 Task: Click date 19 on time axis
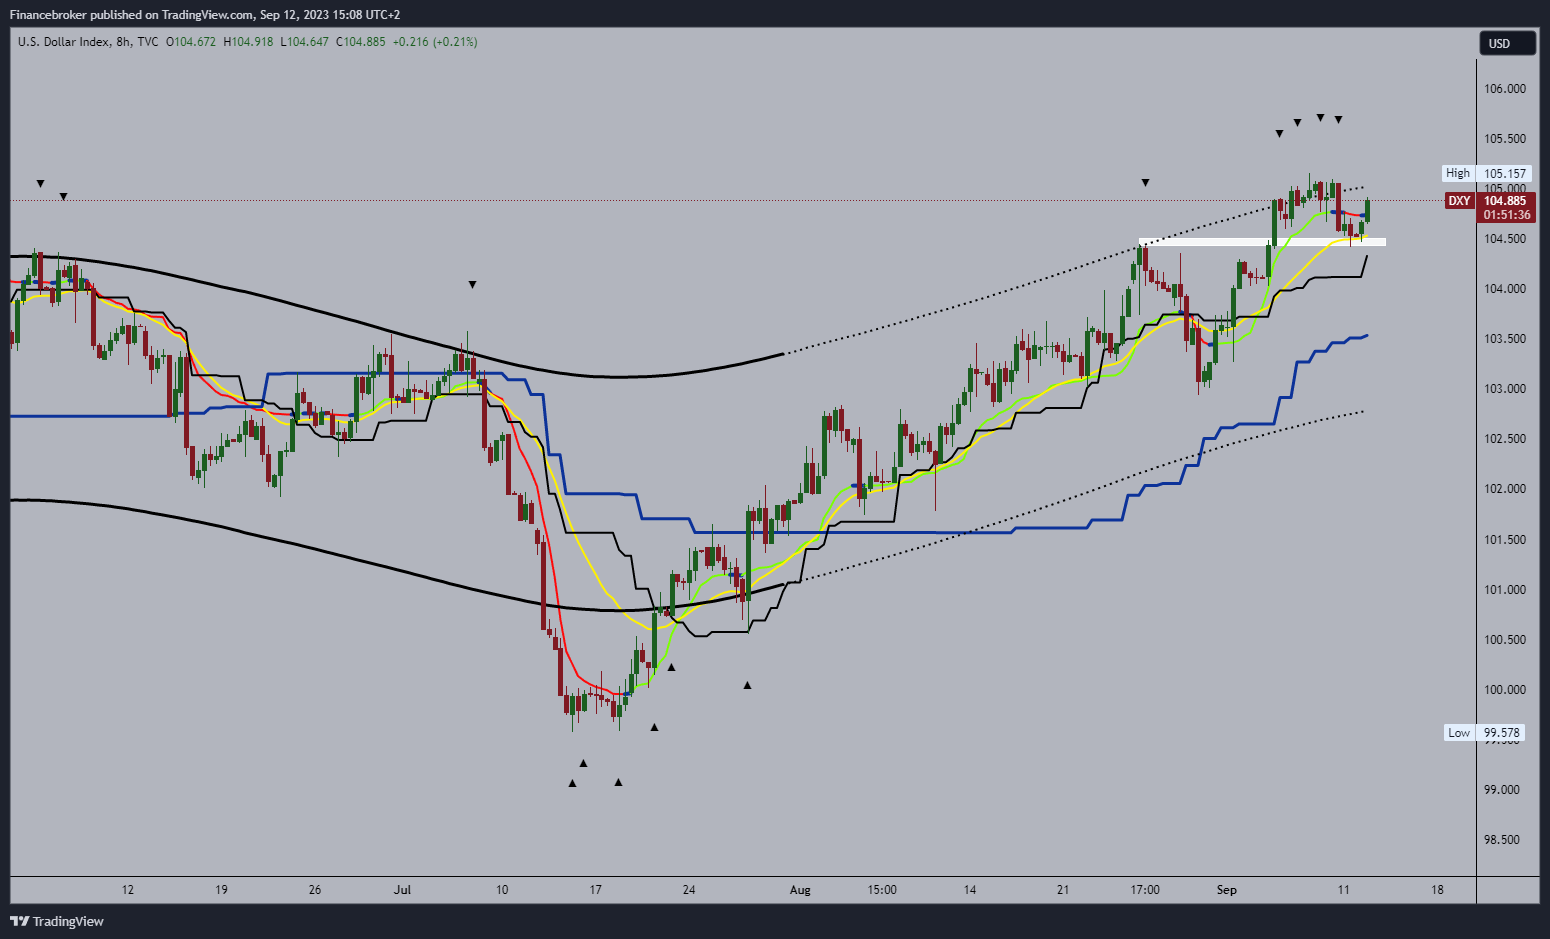point(221,890)
